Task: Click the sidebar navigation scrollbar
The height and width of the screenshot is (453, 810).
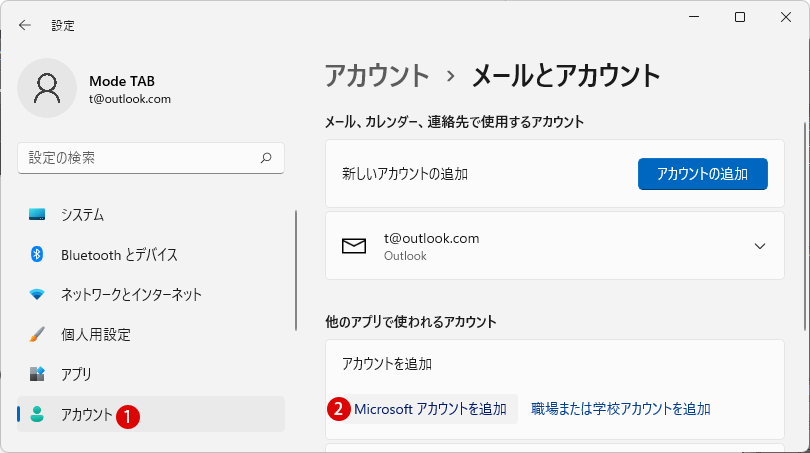Action: [296, 270]
